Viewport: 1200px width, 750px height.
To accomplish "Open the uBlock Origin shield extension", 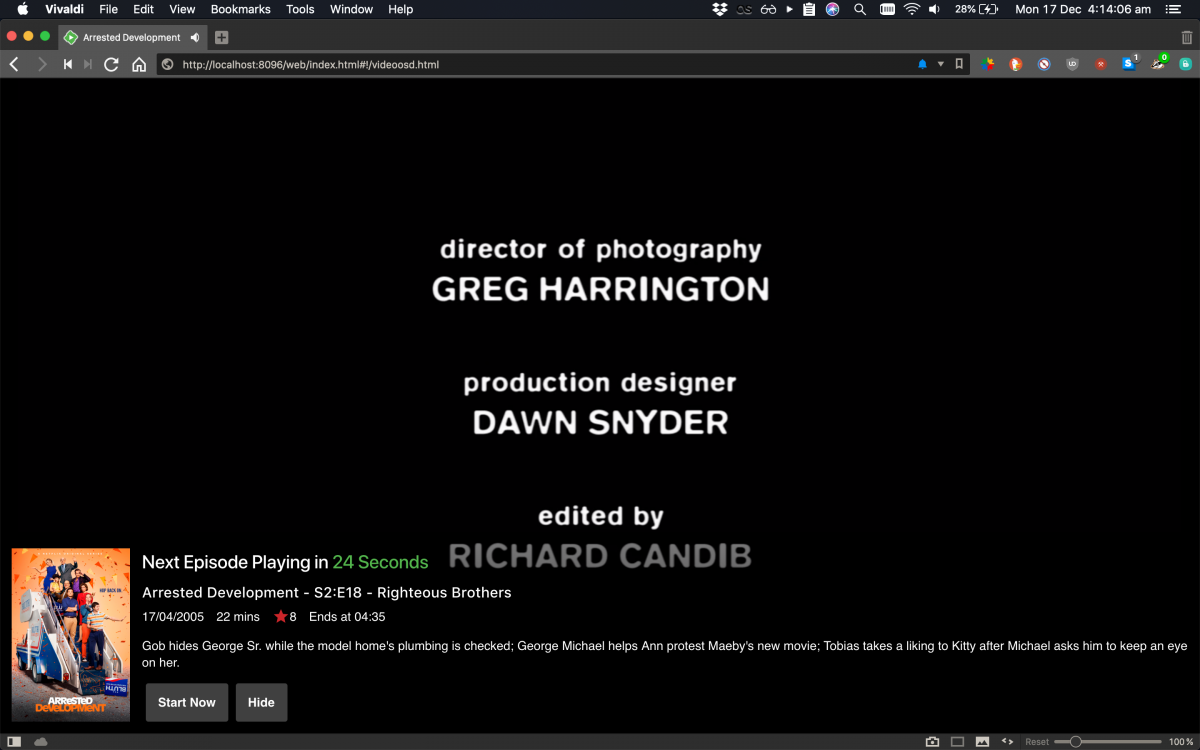I will coord(1073,64).
